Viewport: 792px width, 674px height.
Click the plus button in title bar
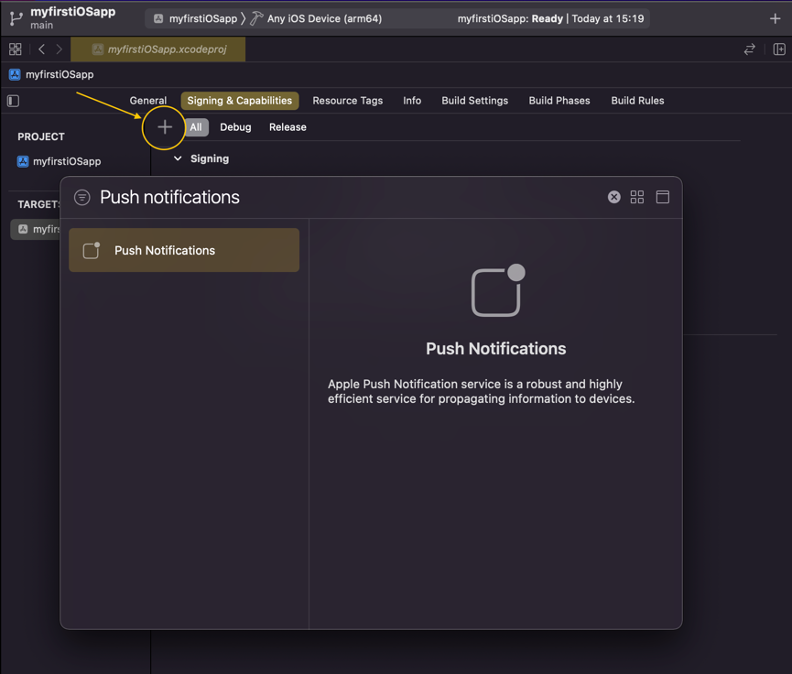775,19
